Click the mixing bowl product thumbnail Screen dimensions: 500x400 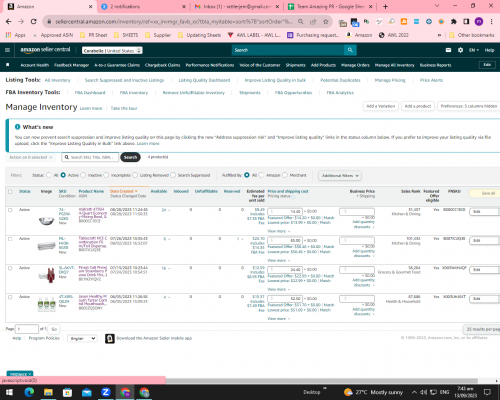point(46,220)
